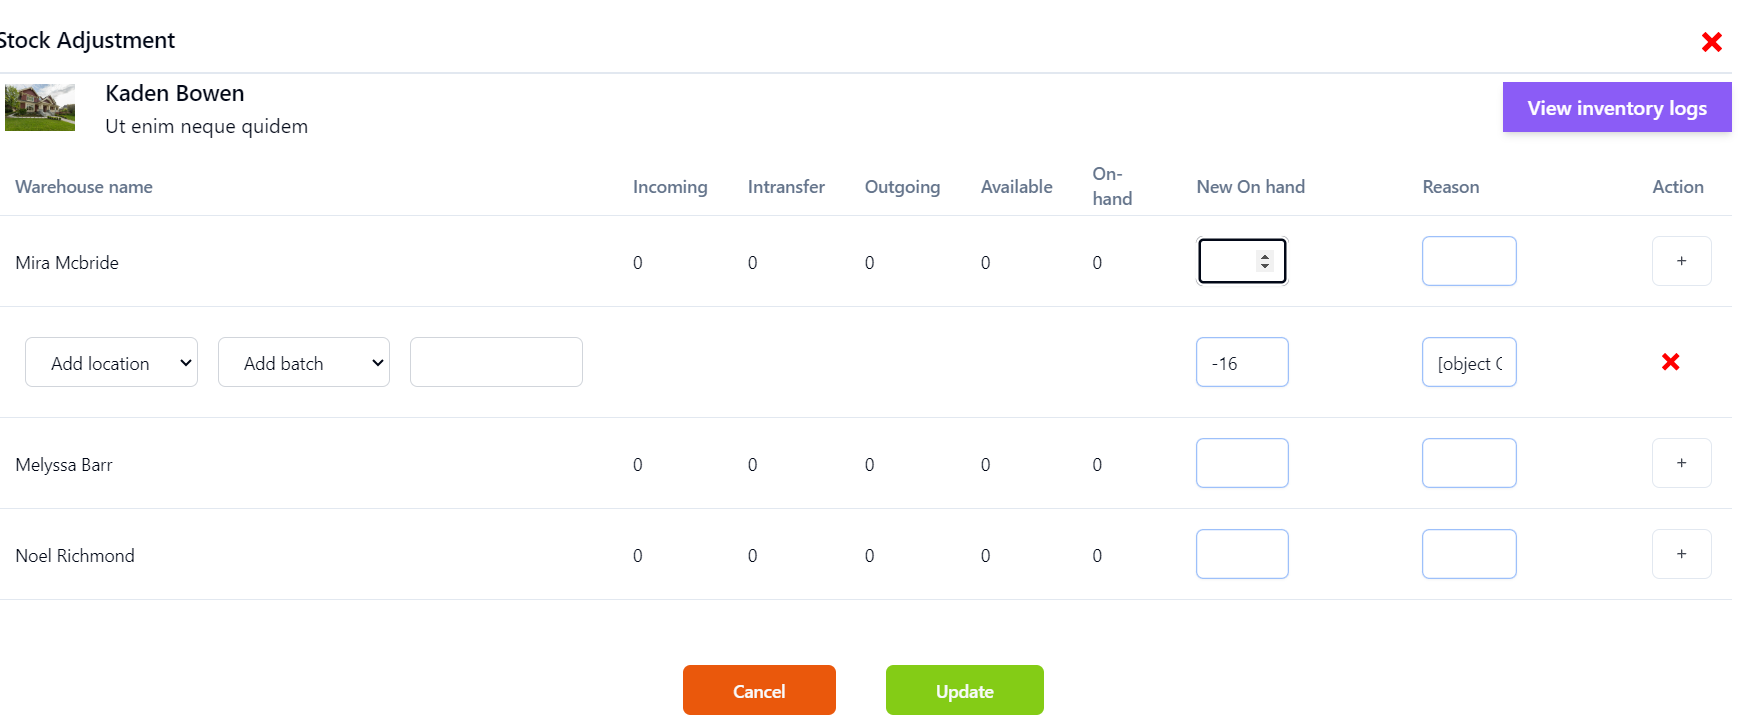Close the Stock Adjustment dialog with red X
1740x720 pixels.
[1711, 42]
